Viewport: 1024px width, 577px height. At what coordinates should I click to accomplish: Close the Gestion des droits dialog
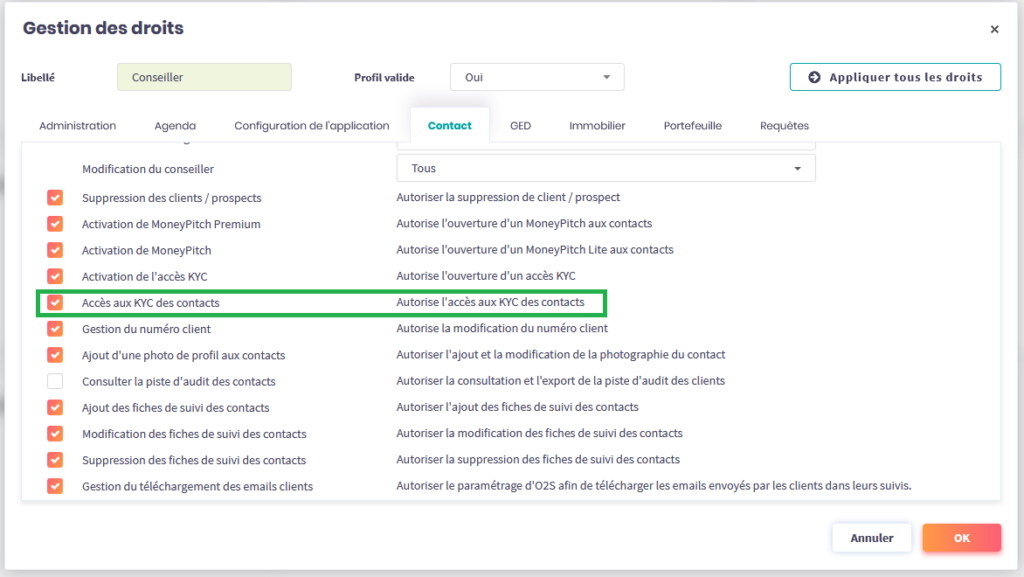(x=994, y=30)
